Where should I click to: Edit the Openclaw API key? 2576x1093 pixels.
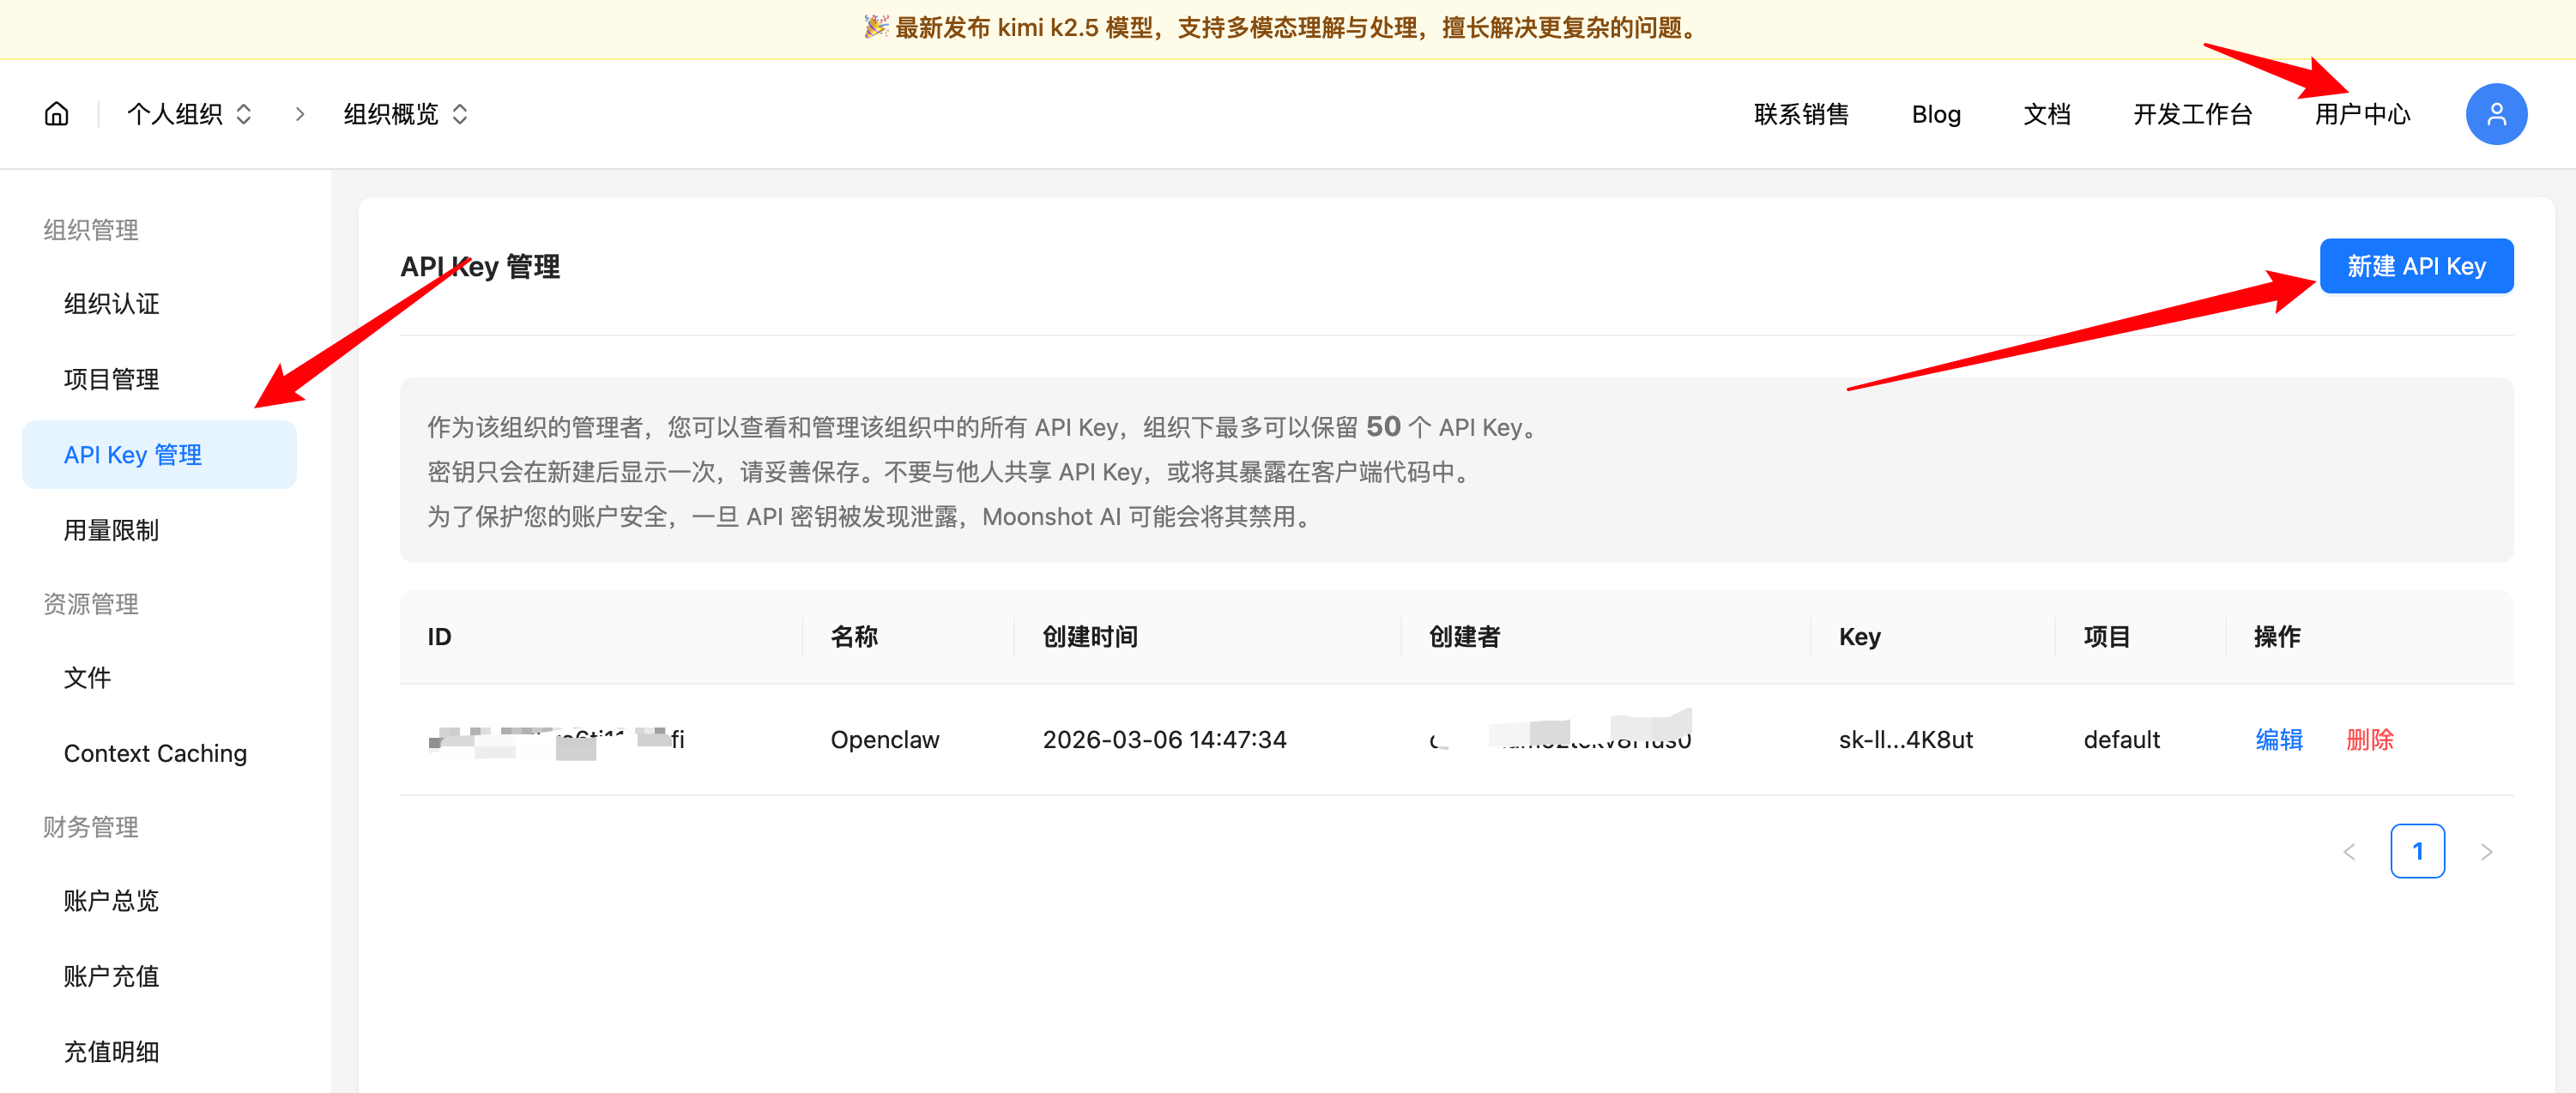[2278, 739]
